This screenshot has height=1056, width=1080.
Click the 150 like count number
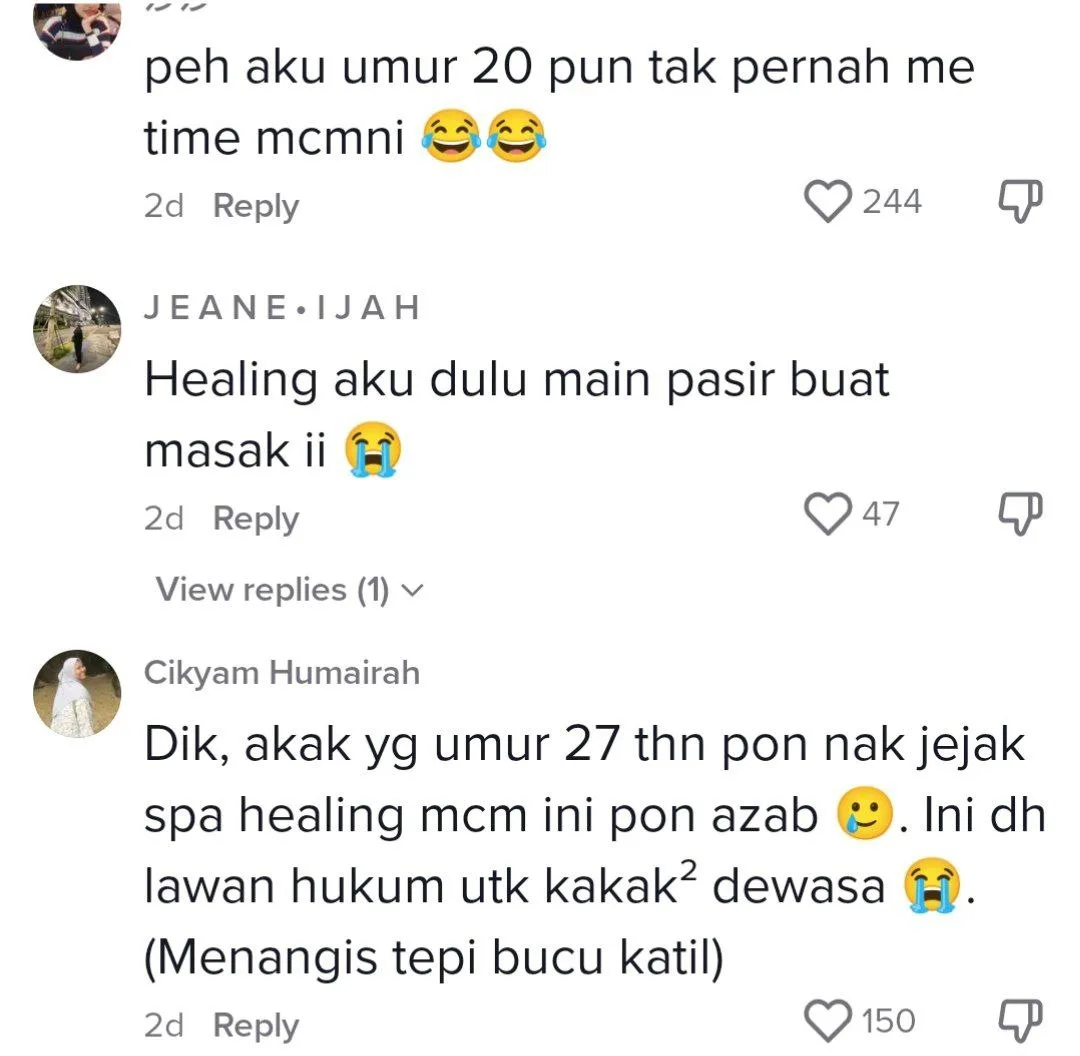click(889, 1021)
